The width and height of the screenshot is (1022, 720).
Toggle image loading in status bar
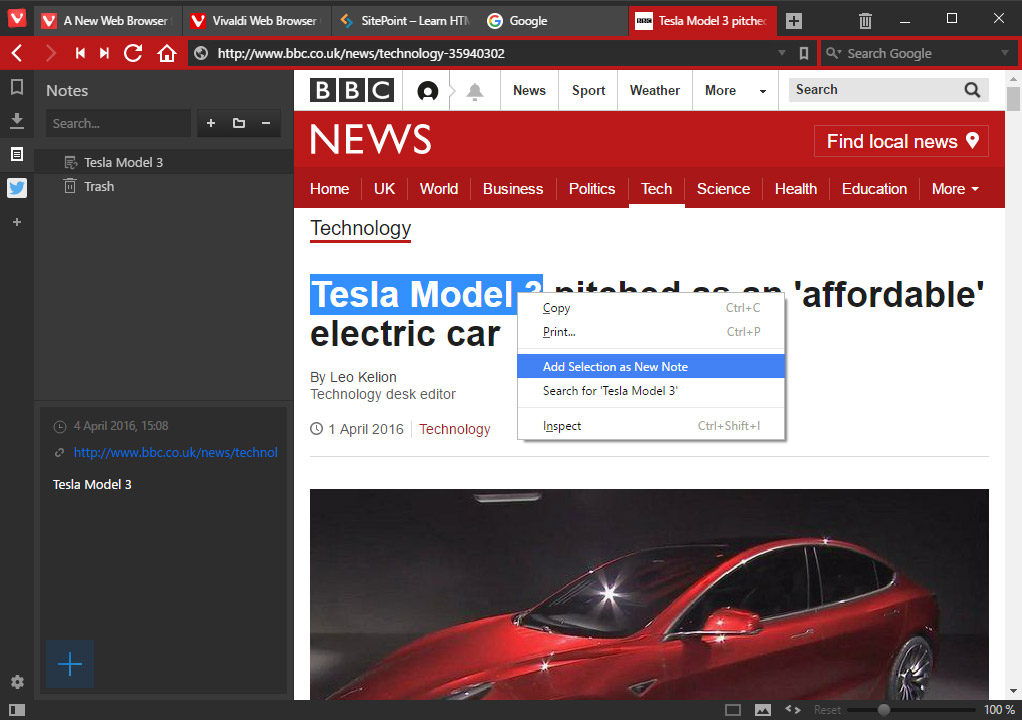coord(763,709)
